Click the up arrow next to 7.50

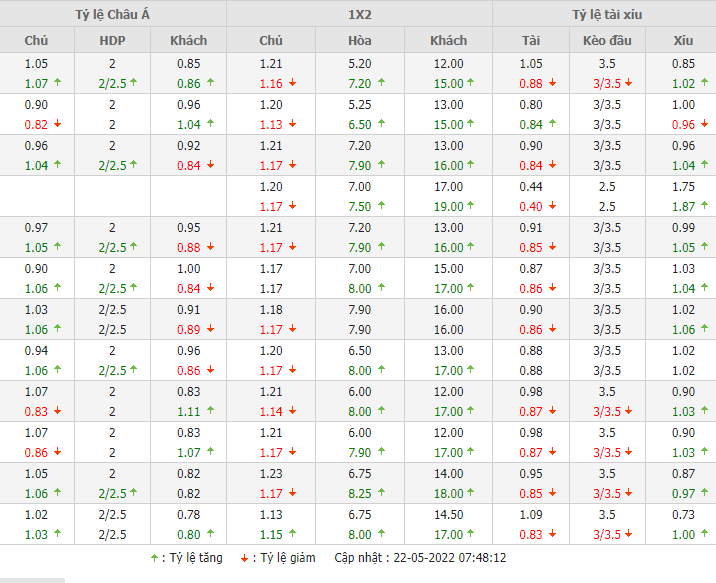point(381,207)
